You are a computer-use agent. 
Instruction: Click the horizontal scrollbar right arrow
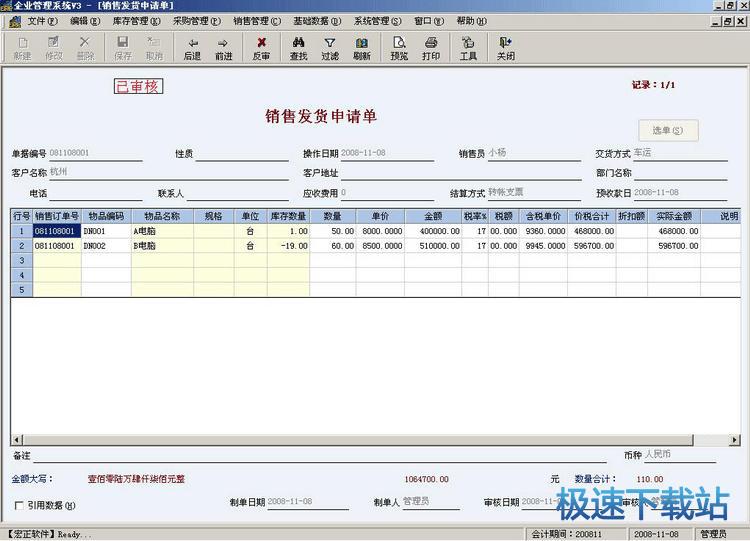pos(735,440)
